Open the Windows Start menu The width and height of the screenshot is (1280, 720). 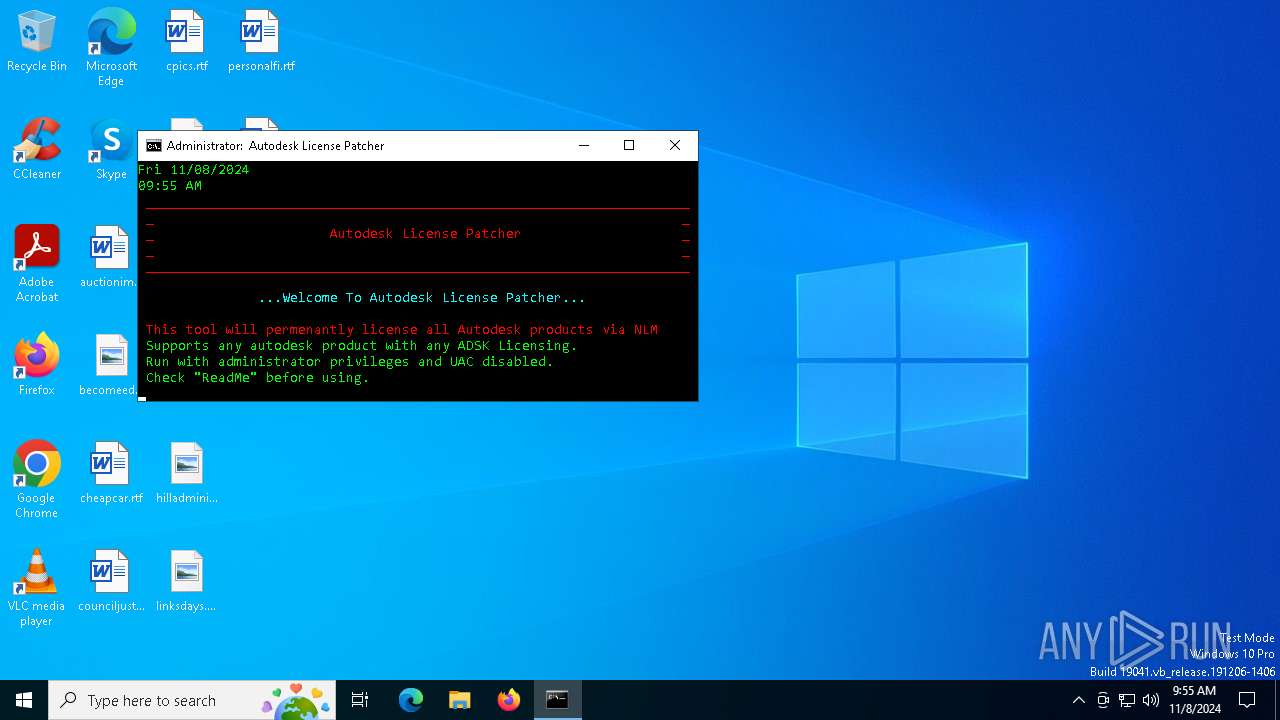click(x=24, y=700)
